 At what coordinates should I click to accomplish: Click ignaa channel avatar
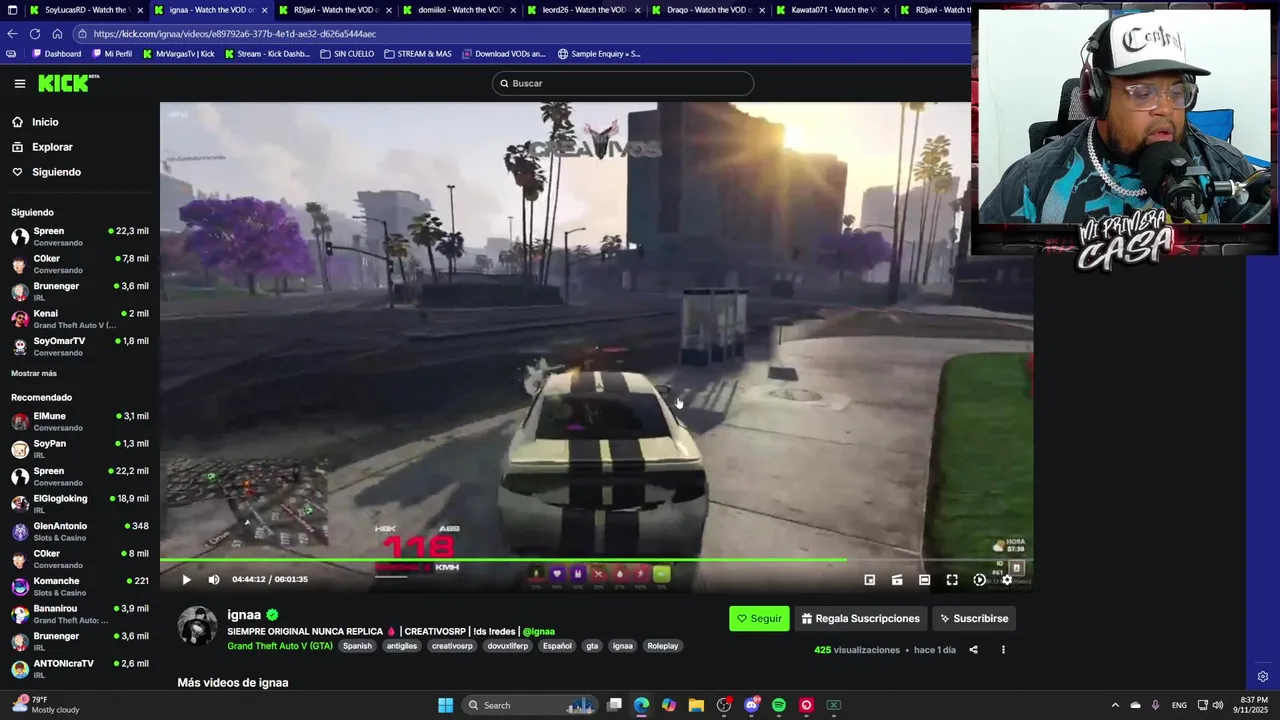coord(197,626)
